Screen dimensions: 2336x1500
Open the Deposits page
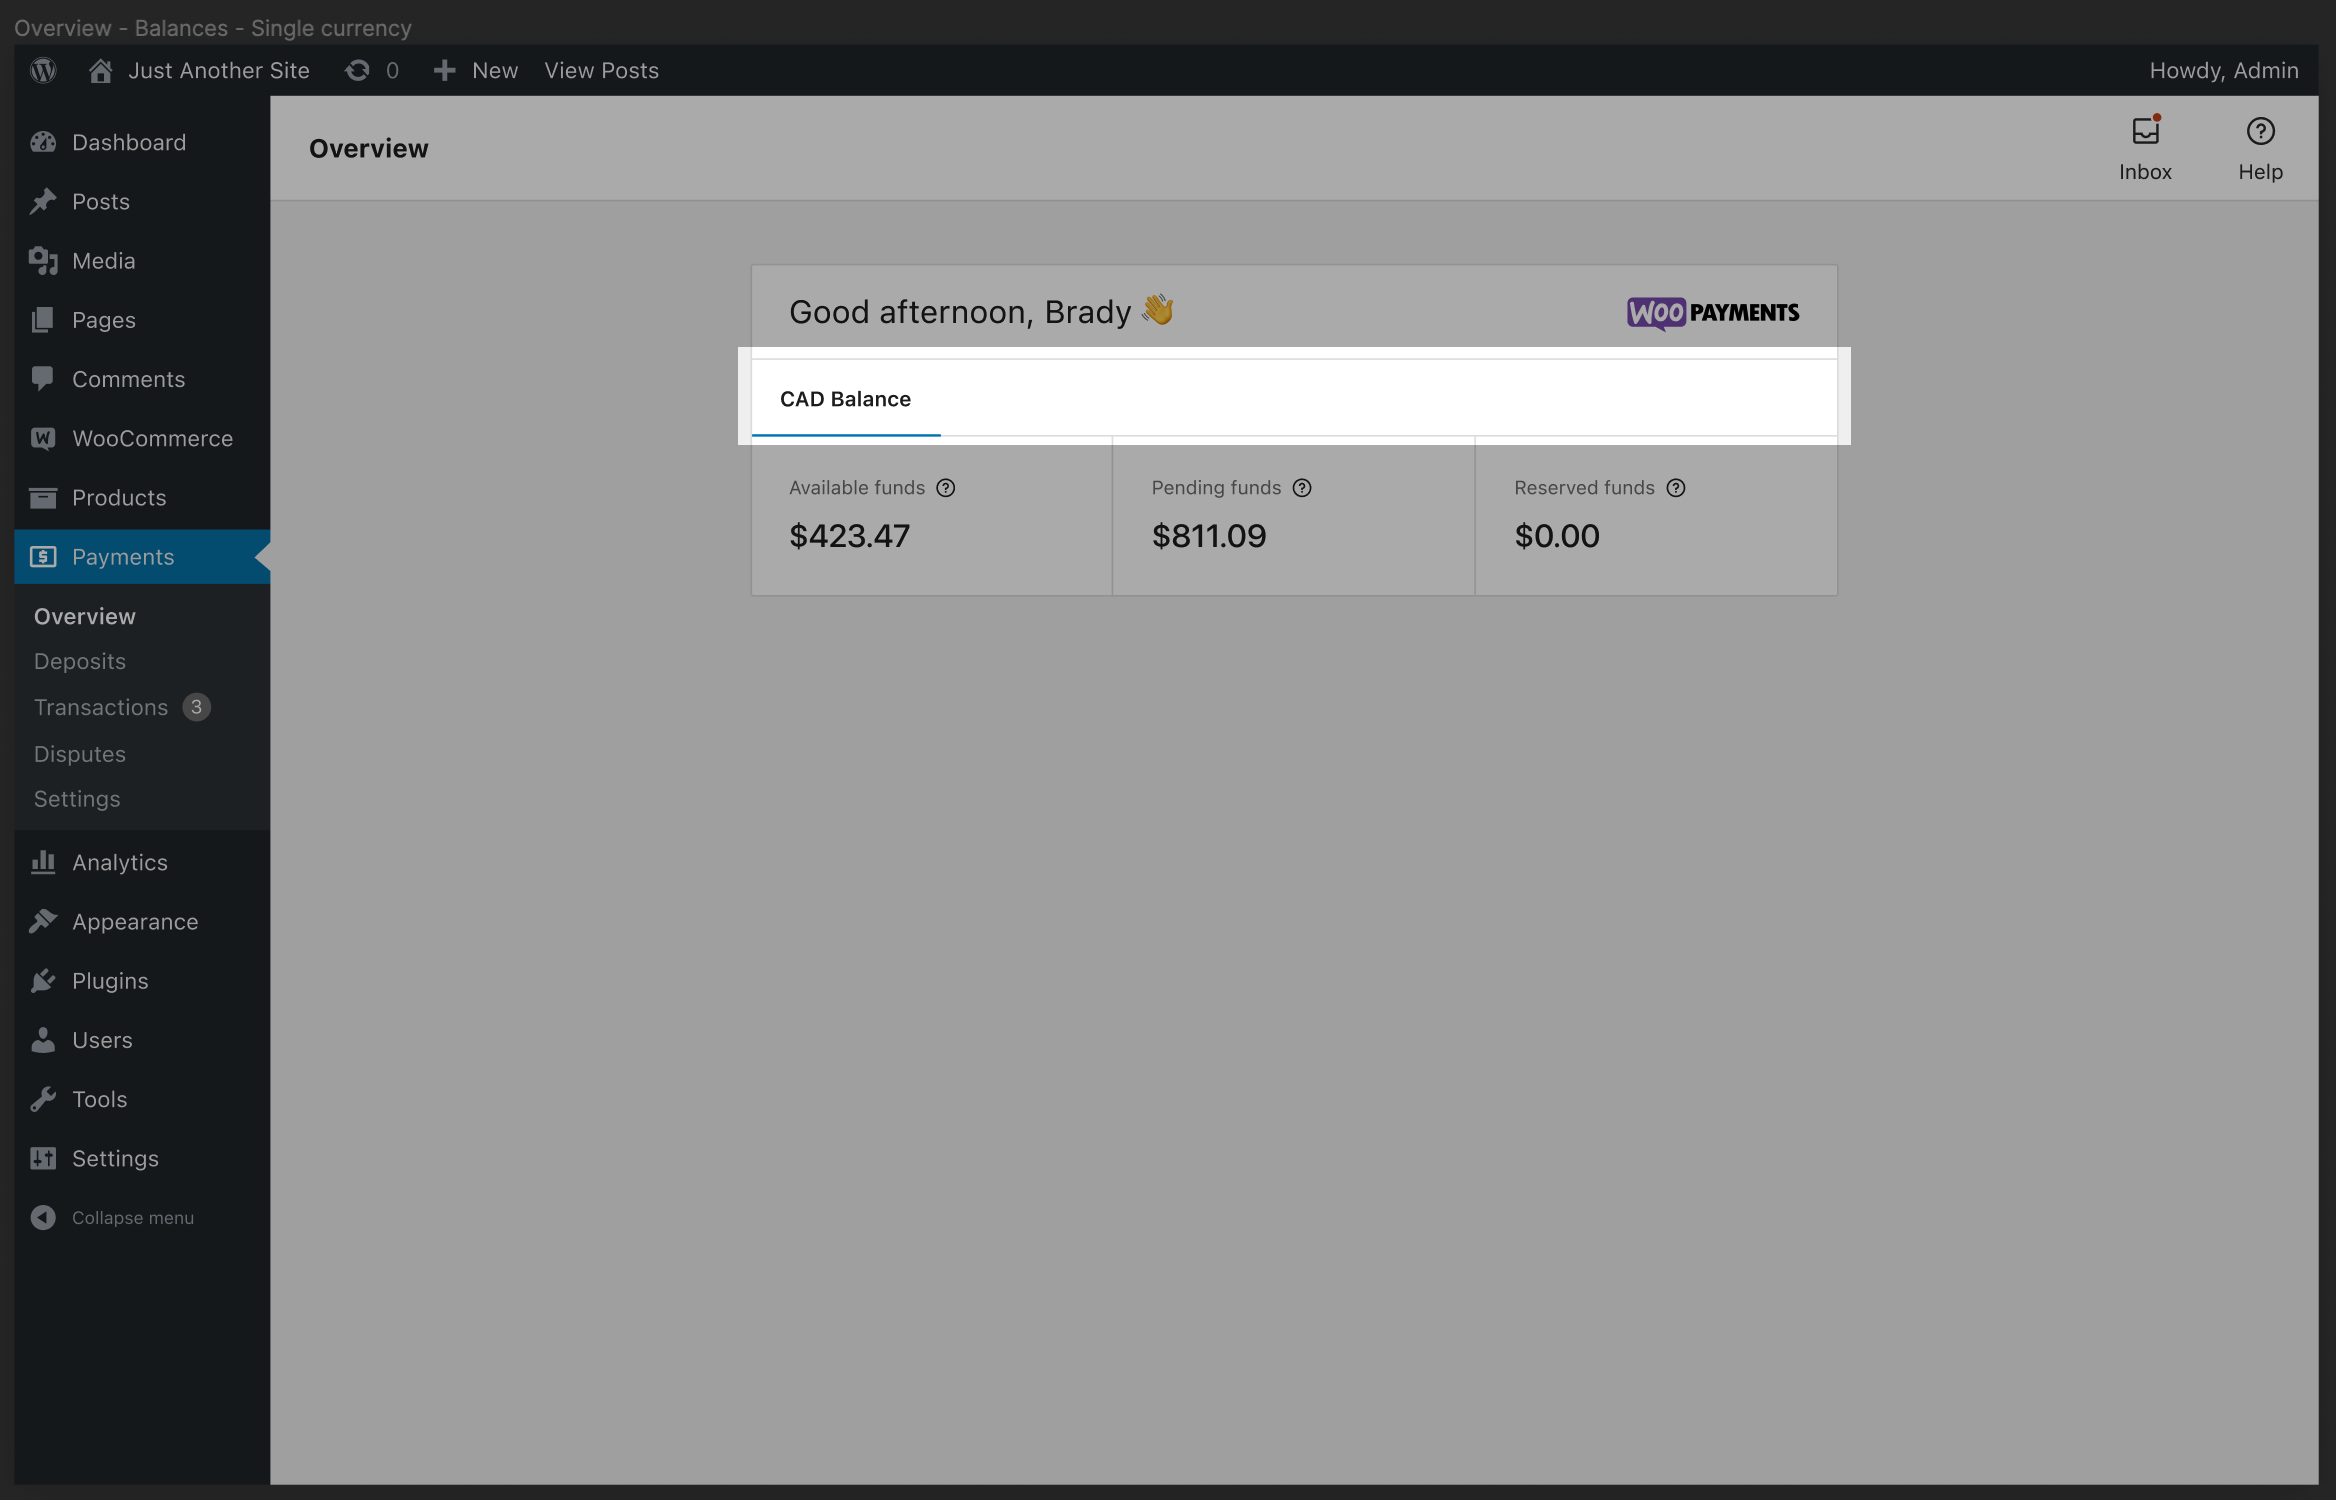pos(79,661)
